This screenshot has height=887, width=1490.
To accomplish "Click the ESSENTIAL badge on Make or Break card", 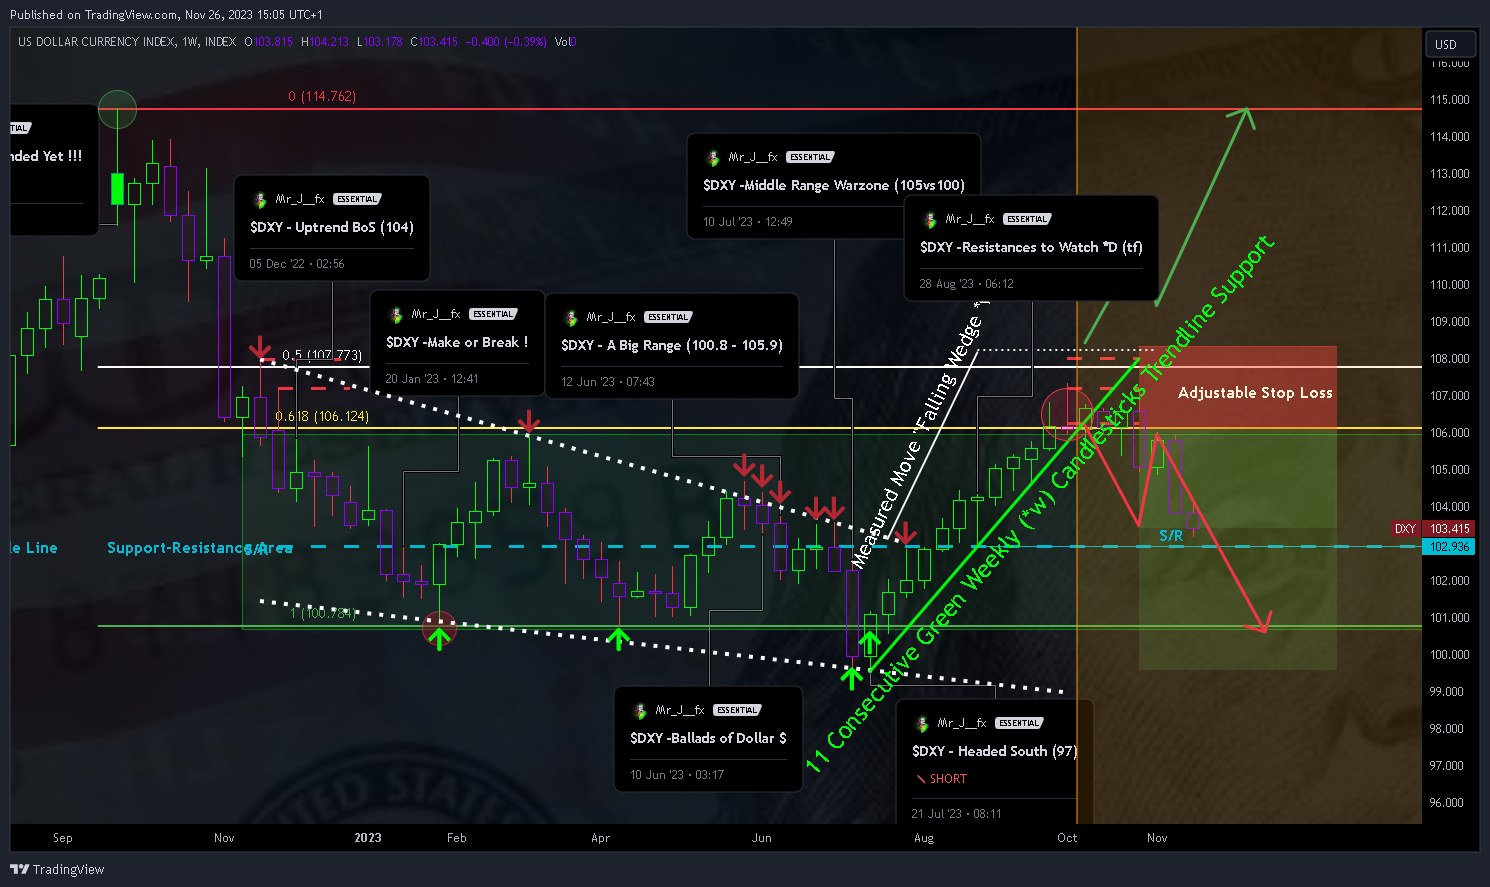I will click(x=493, y=314).
